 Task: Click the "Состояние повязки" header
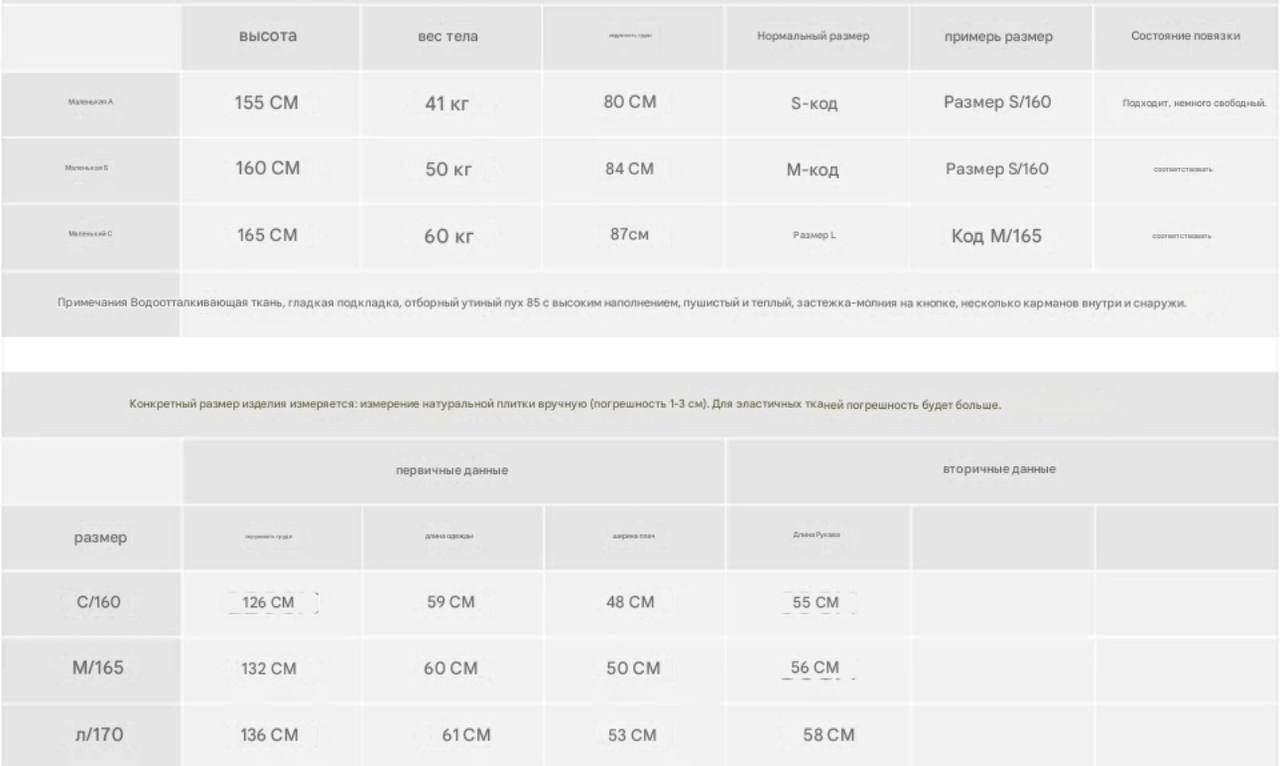[1186, 37]
